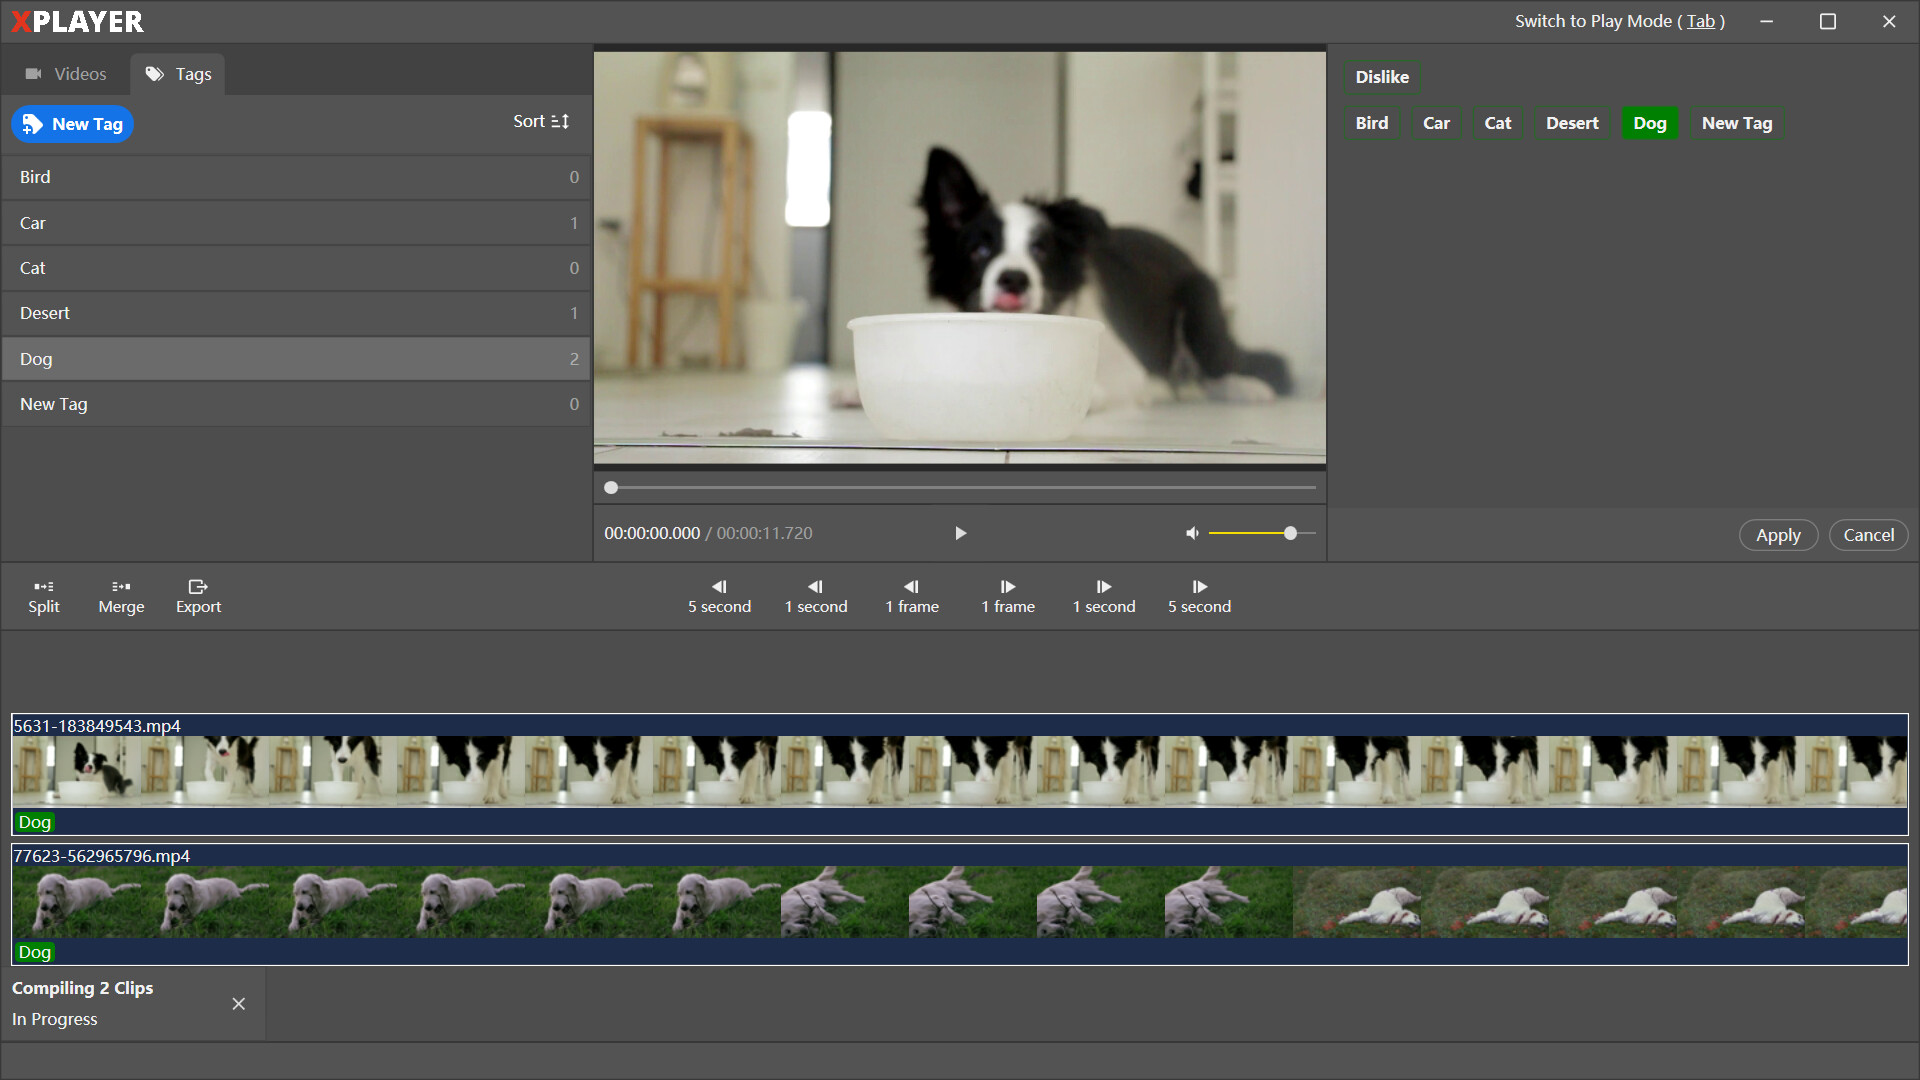Click the 00:00:00.000 current time text
Image resolution: width=1920 pixels, height=1080 pixels.
click(x=652, y=533)
